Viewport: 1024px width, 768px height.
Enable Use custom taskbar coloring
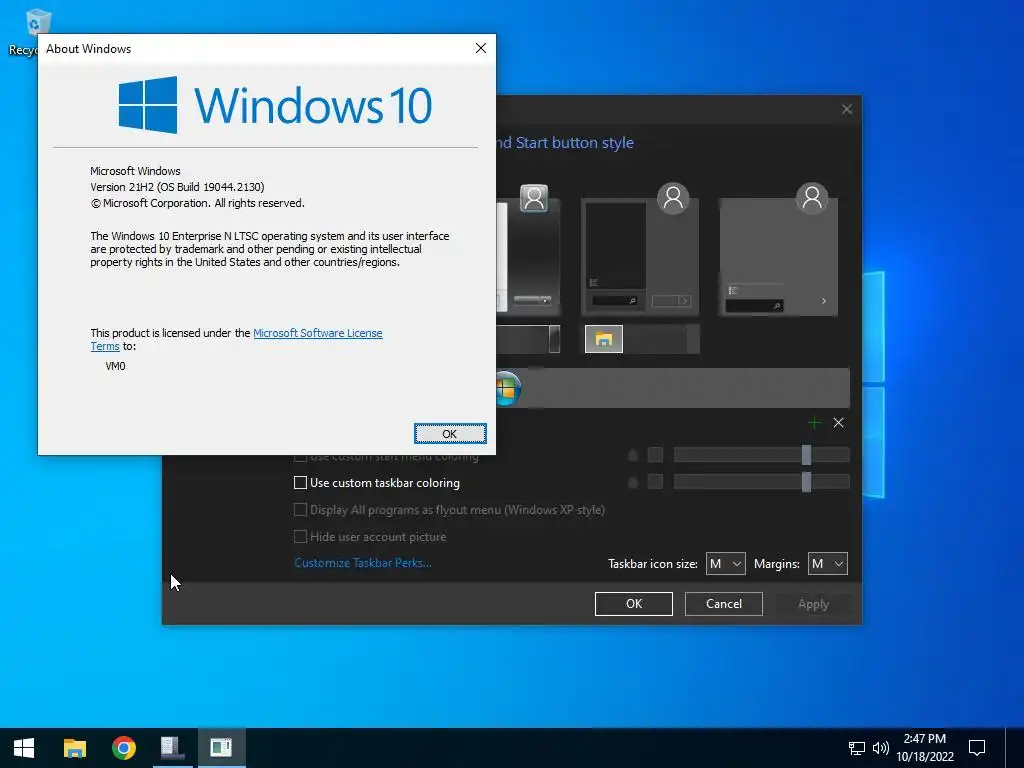click(x=300, y=483)
